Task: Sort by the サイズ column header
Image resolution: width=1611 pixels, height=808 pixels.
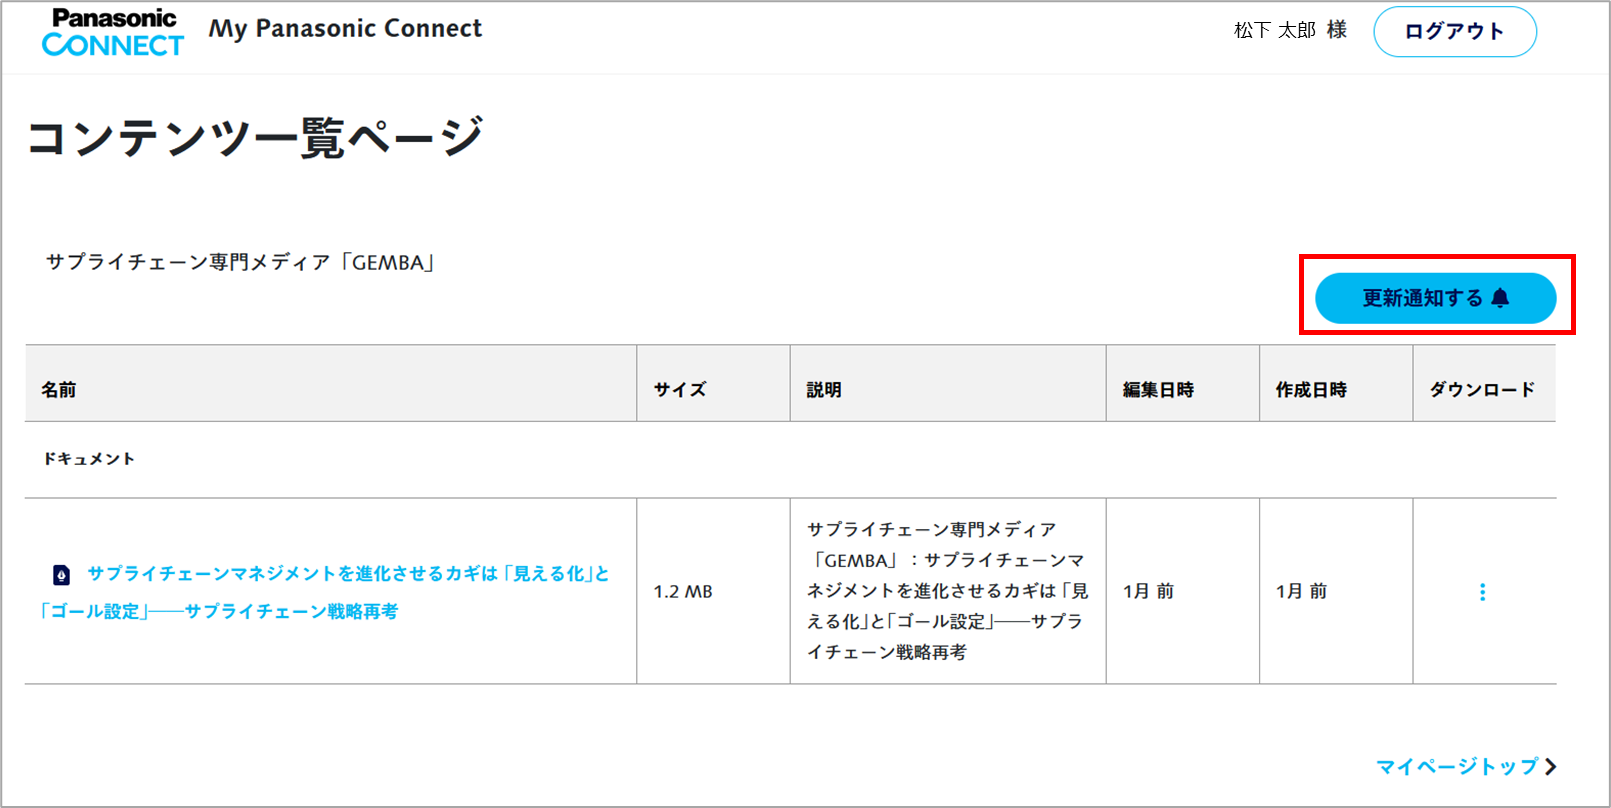Action: click(x=680, y=390)
